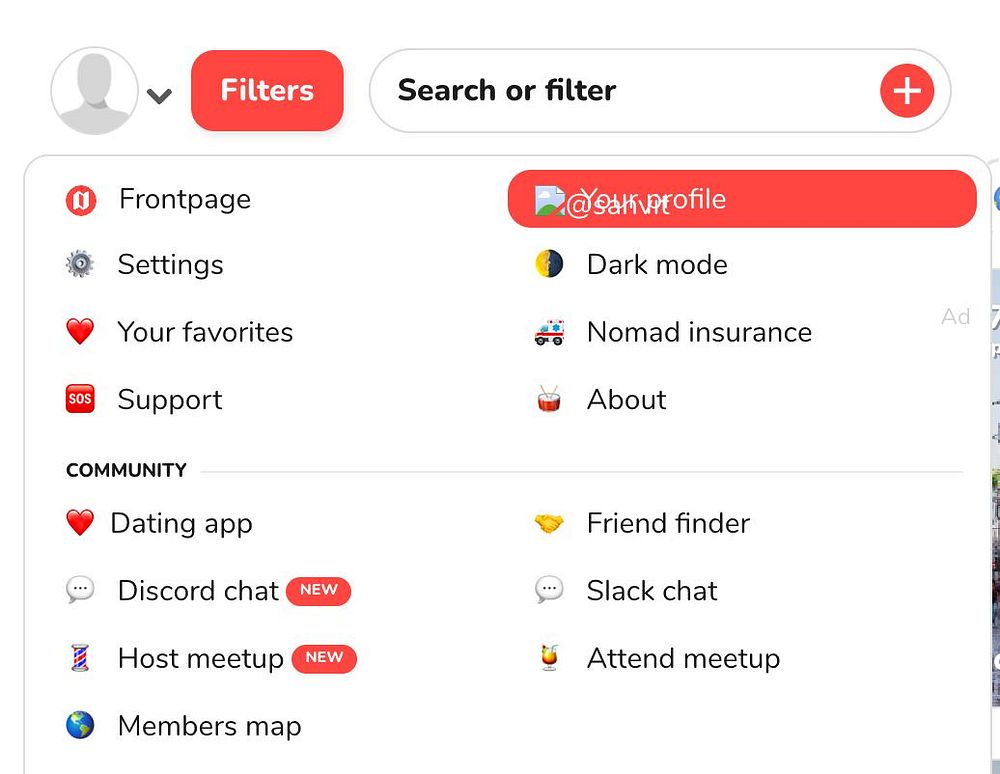Click the Settings gear icon

pos(80,265)
